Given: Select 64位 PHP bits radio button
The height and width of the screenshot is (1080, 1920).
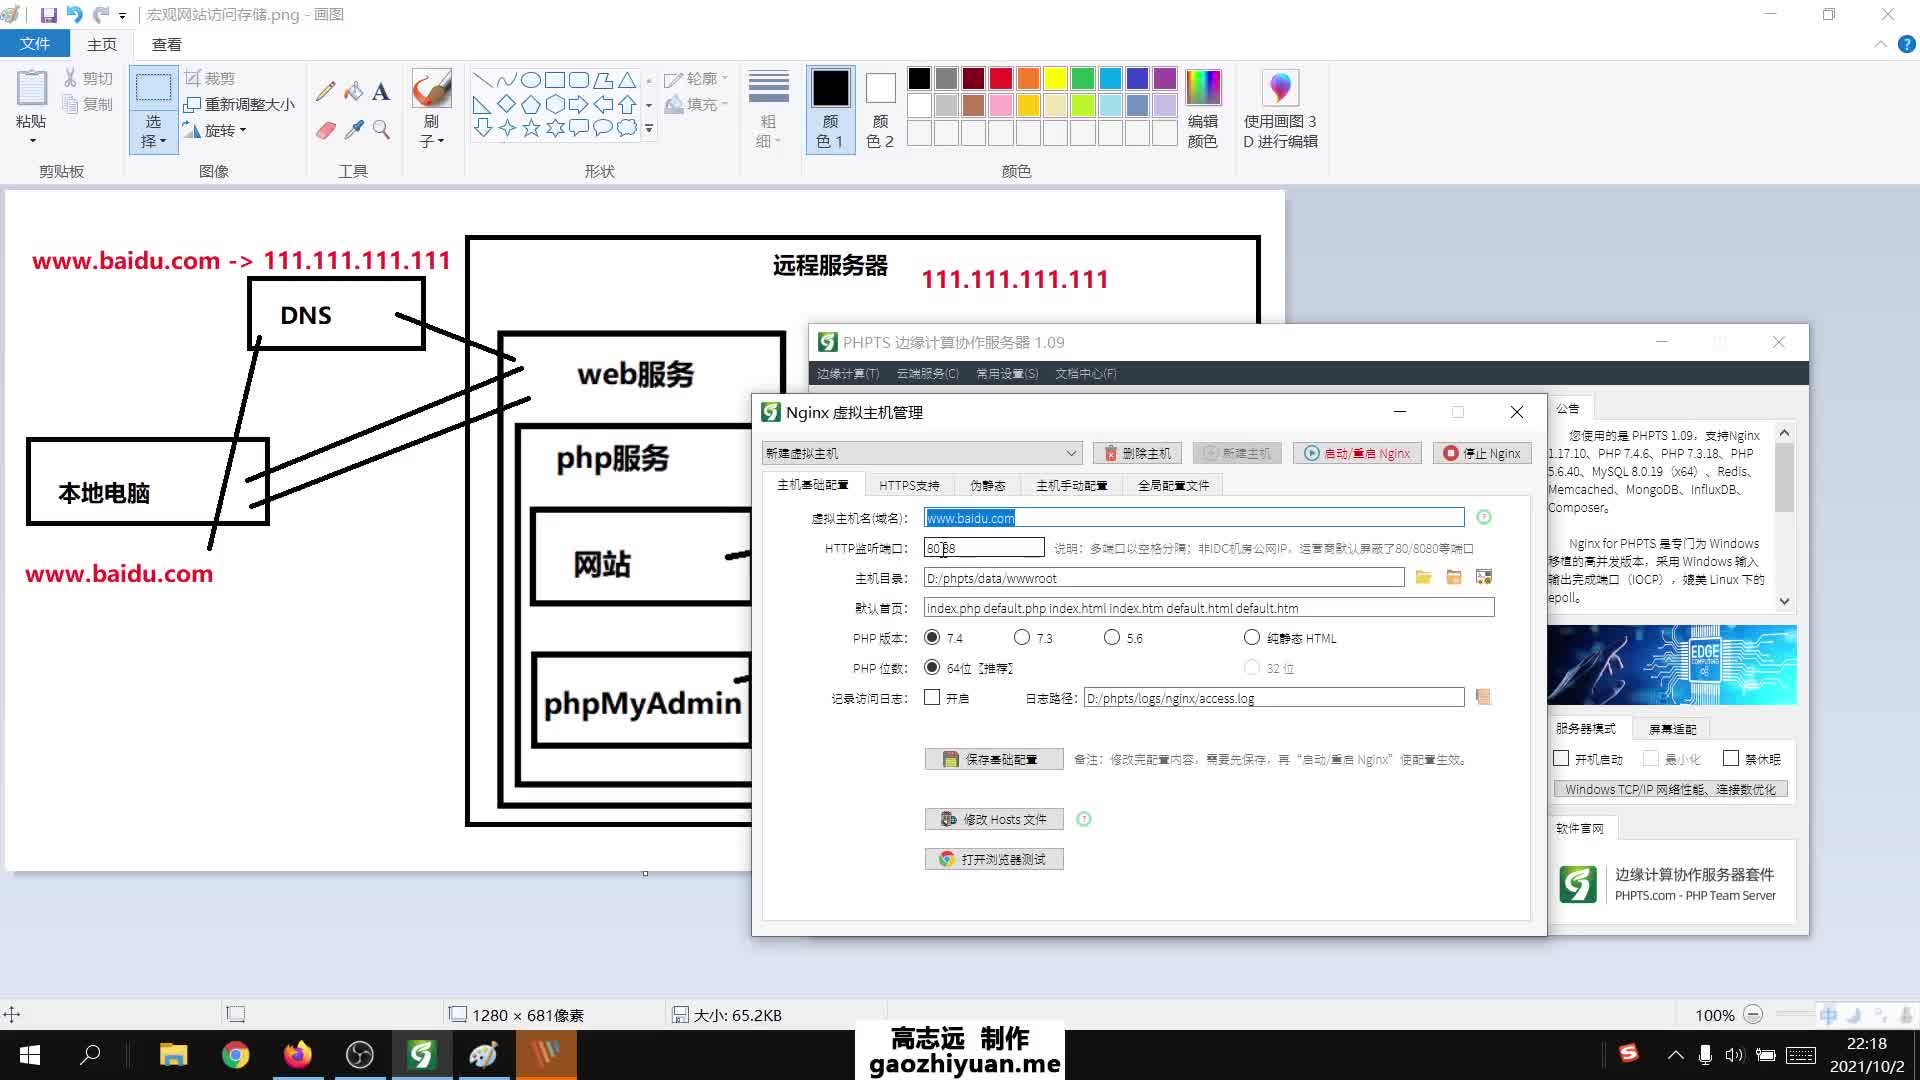Looking at the screenshot, I should click(x=932, y=667).
